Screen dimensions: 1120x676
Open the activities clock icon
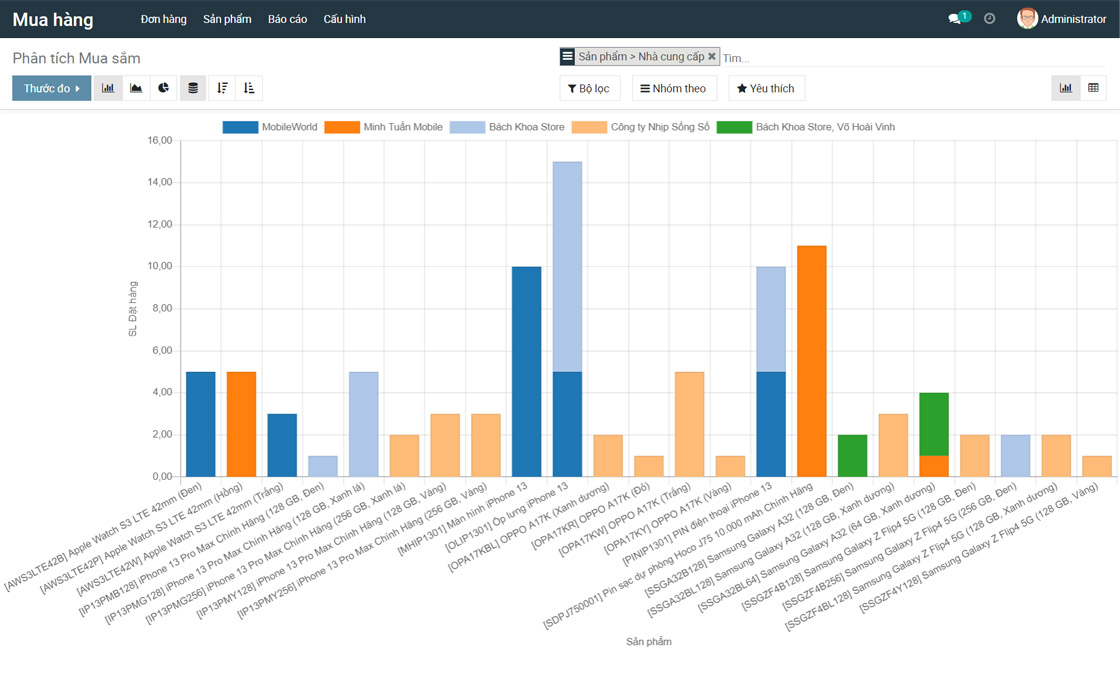tap(989, 19)
